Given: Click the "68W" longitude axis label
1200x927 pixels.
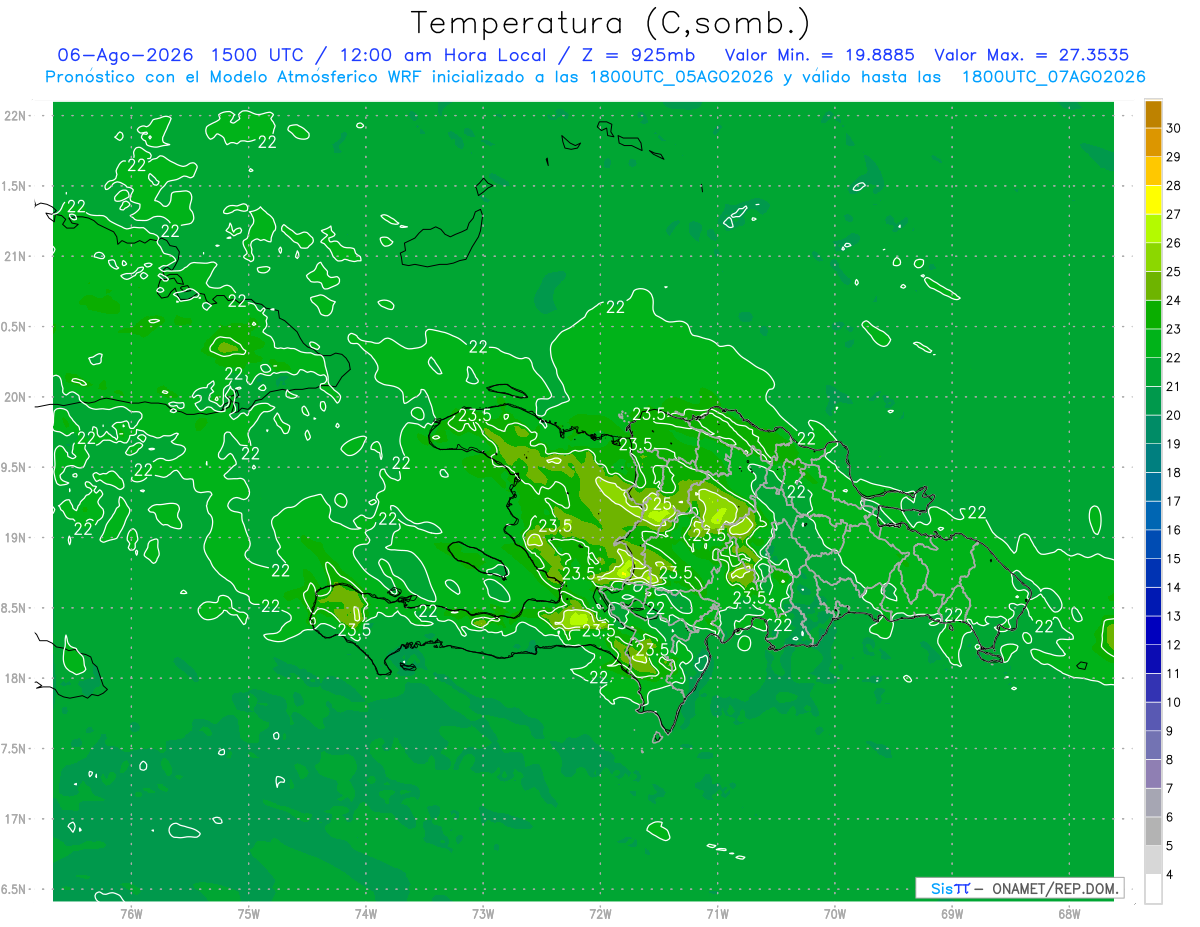Looking at the screenshot, I should 1069,914.
